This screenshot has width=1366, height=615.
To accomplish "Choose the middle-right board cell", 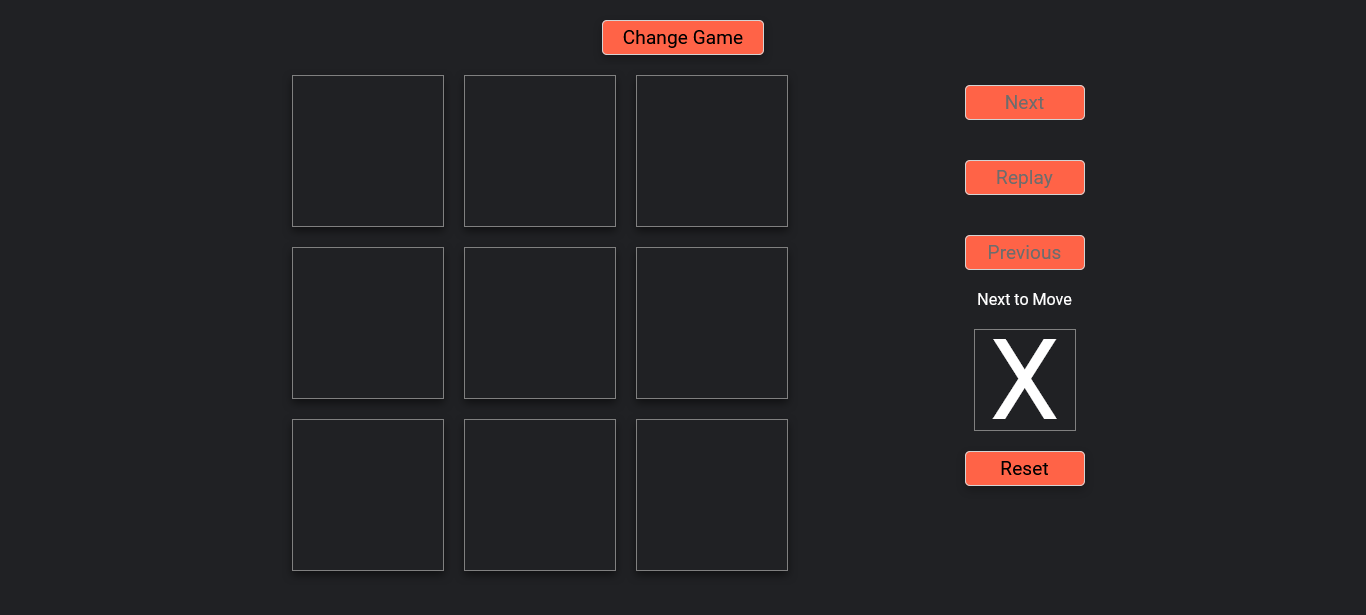I will 712,323.
